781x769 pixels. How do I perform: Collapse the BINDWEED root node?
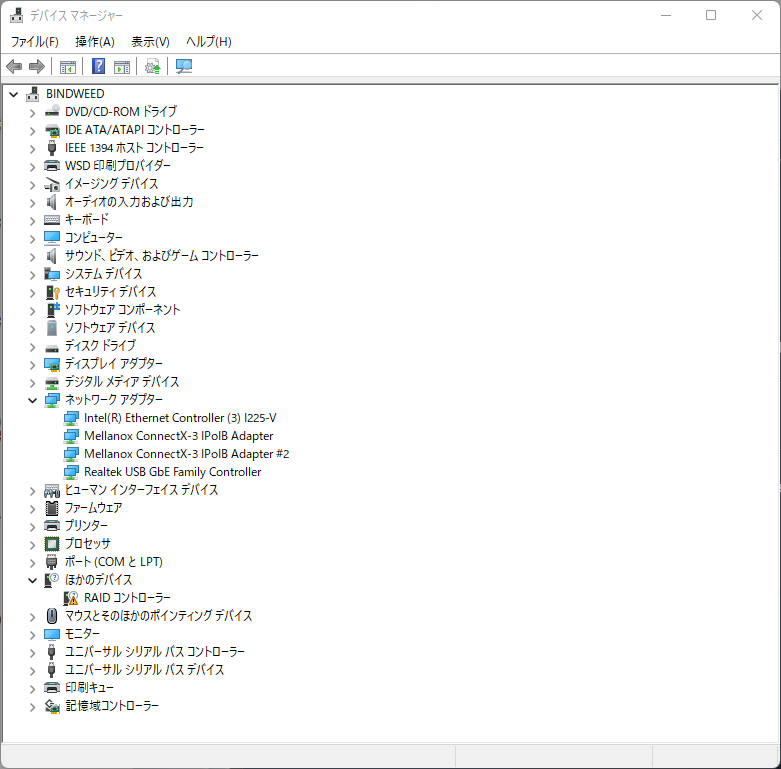[14, 94]
